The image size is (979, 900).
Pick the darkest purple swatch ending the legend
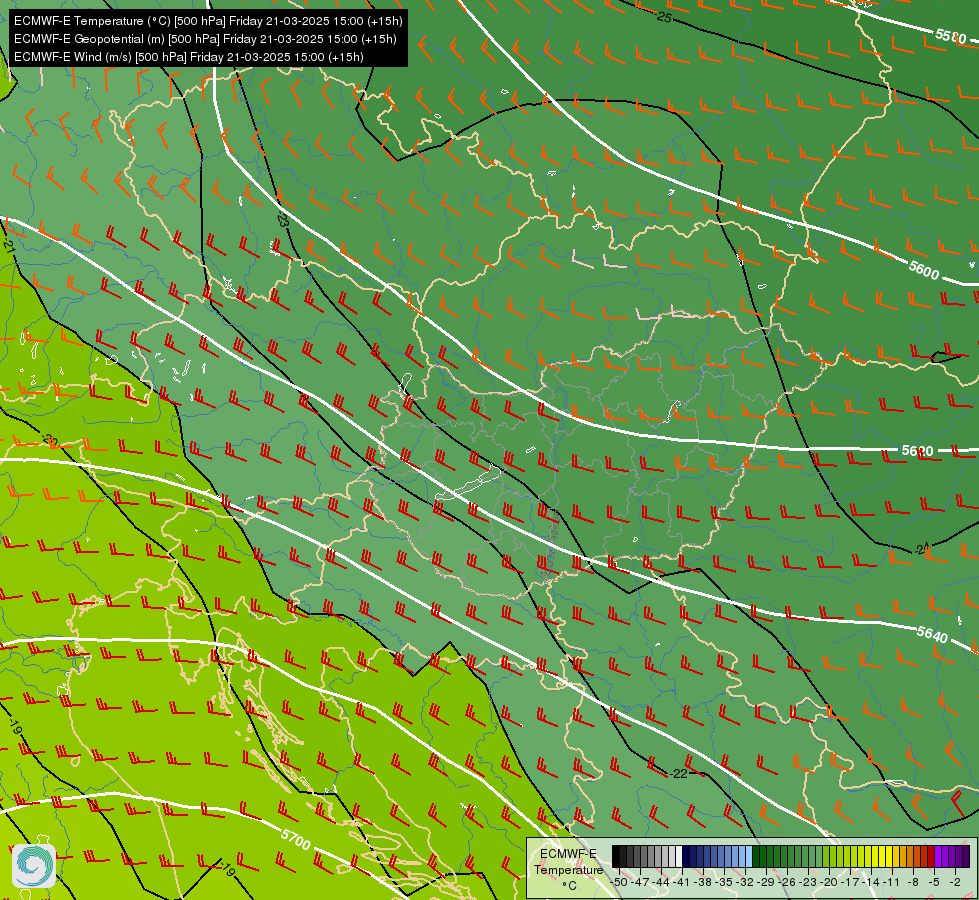click(967, 856)
